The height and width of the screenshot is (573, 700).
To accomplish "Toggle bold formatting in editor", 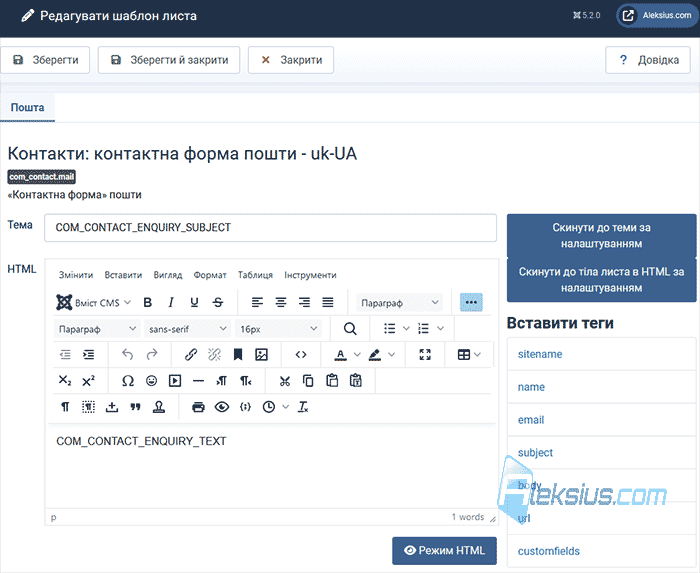I will [x=147, y=303].
